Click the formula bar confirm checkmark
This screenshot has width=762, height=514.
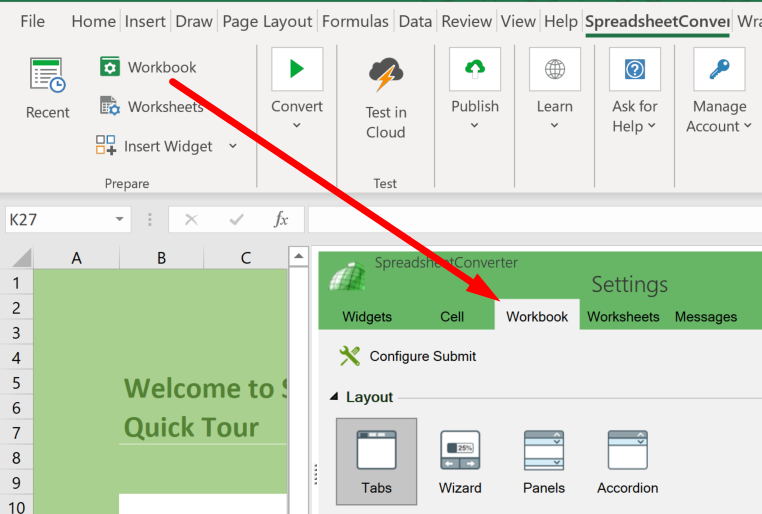[236, 220]
